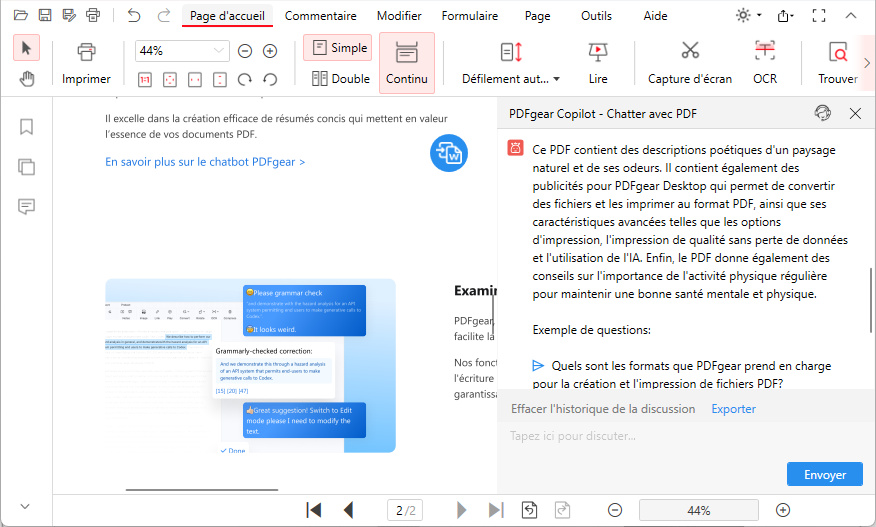This screenshot has width=876, height=527.
Task: Zoom out with the bottom bar minus button
Action: pyautogui.click(x=615, y=510)
